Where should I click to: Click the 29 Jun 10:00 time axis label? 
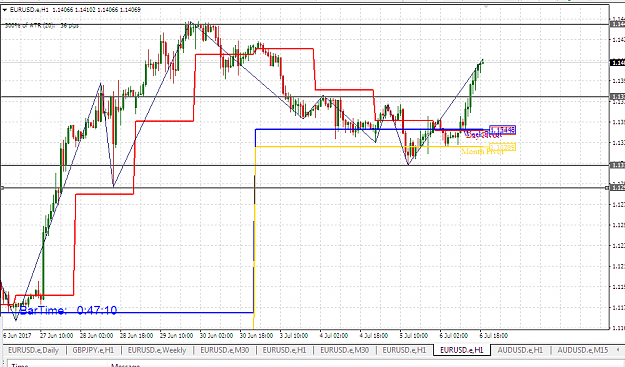point(177,336)
